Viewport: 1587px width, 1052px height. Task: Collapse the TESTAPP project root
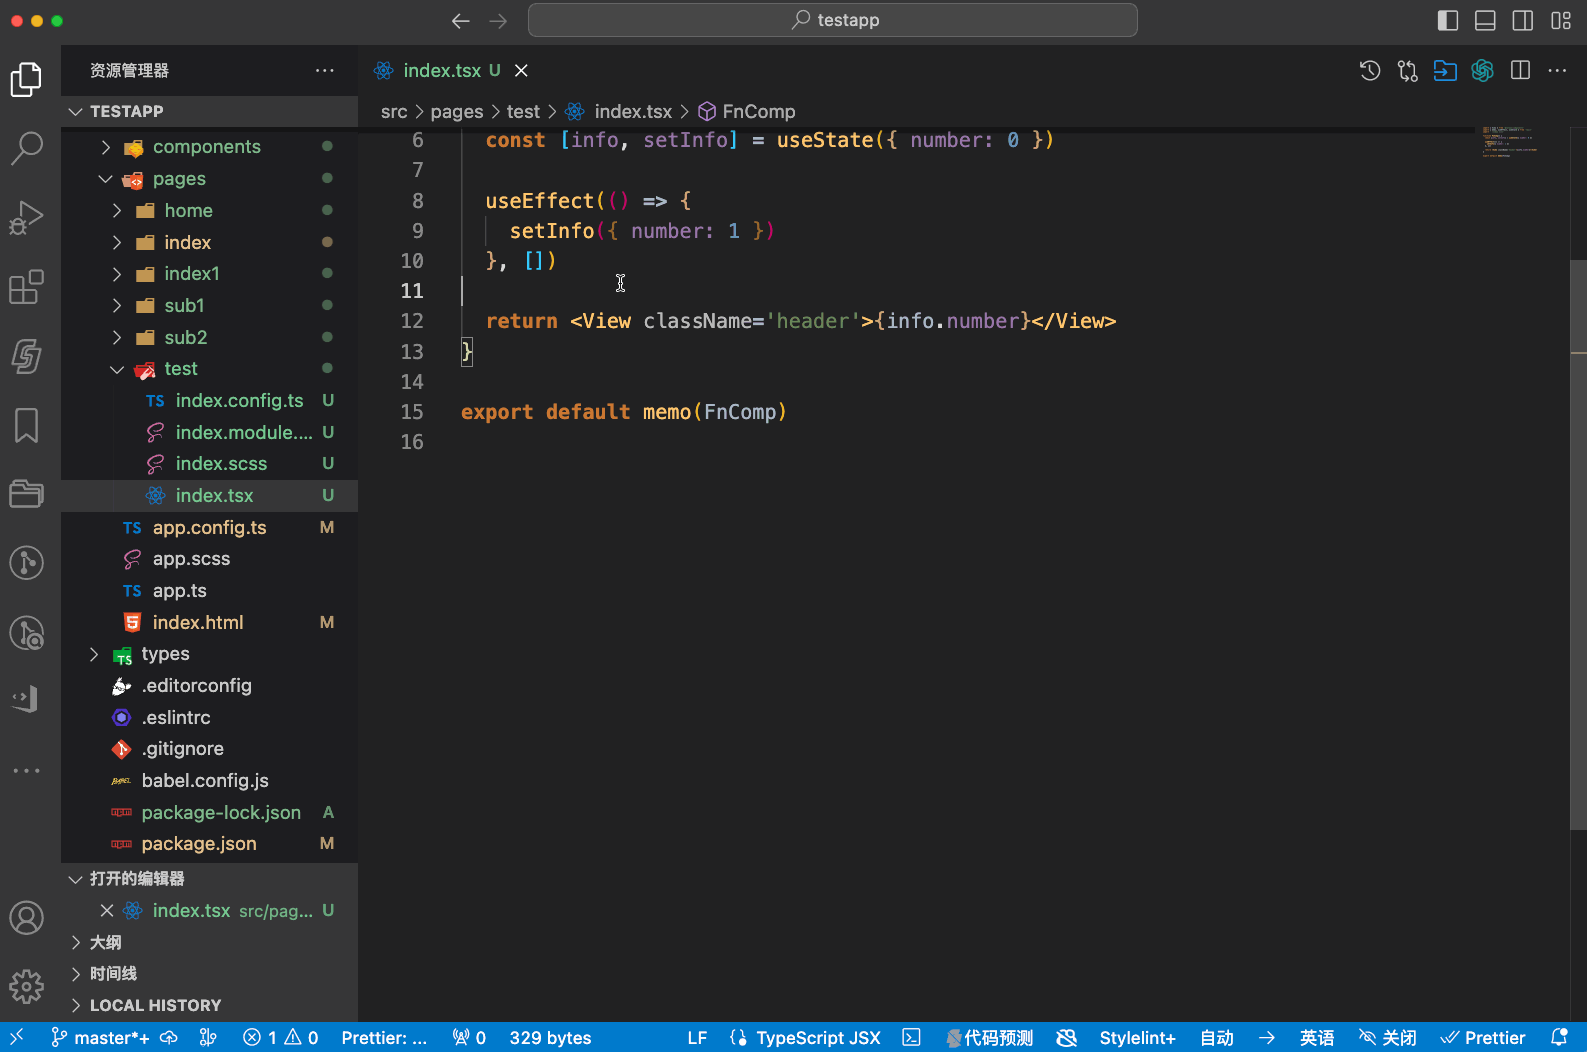click(210, 111)
